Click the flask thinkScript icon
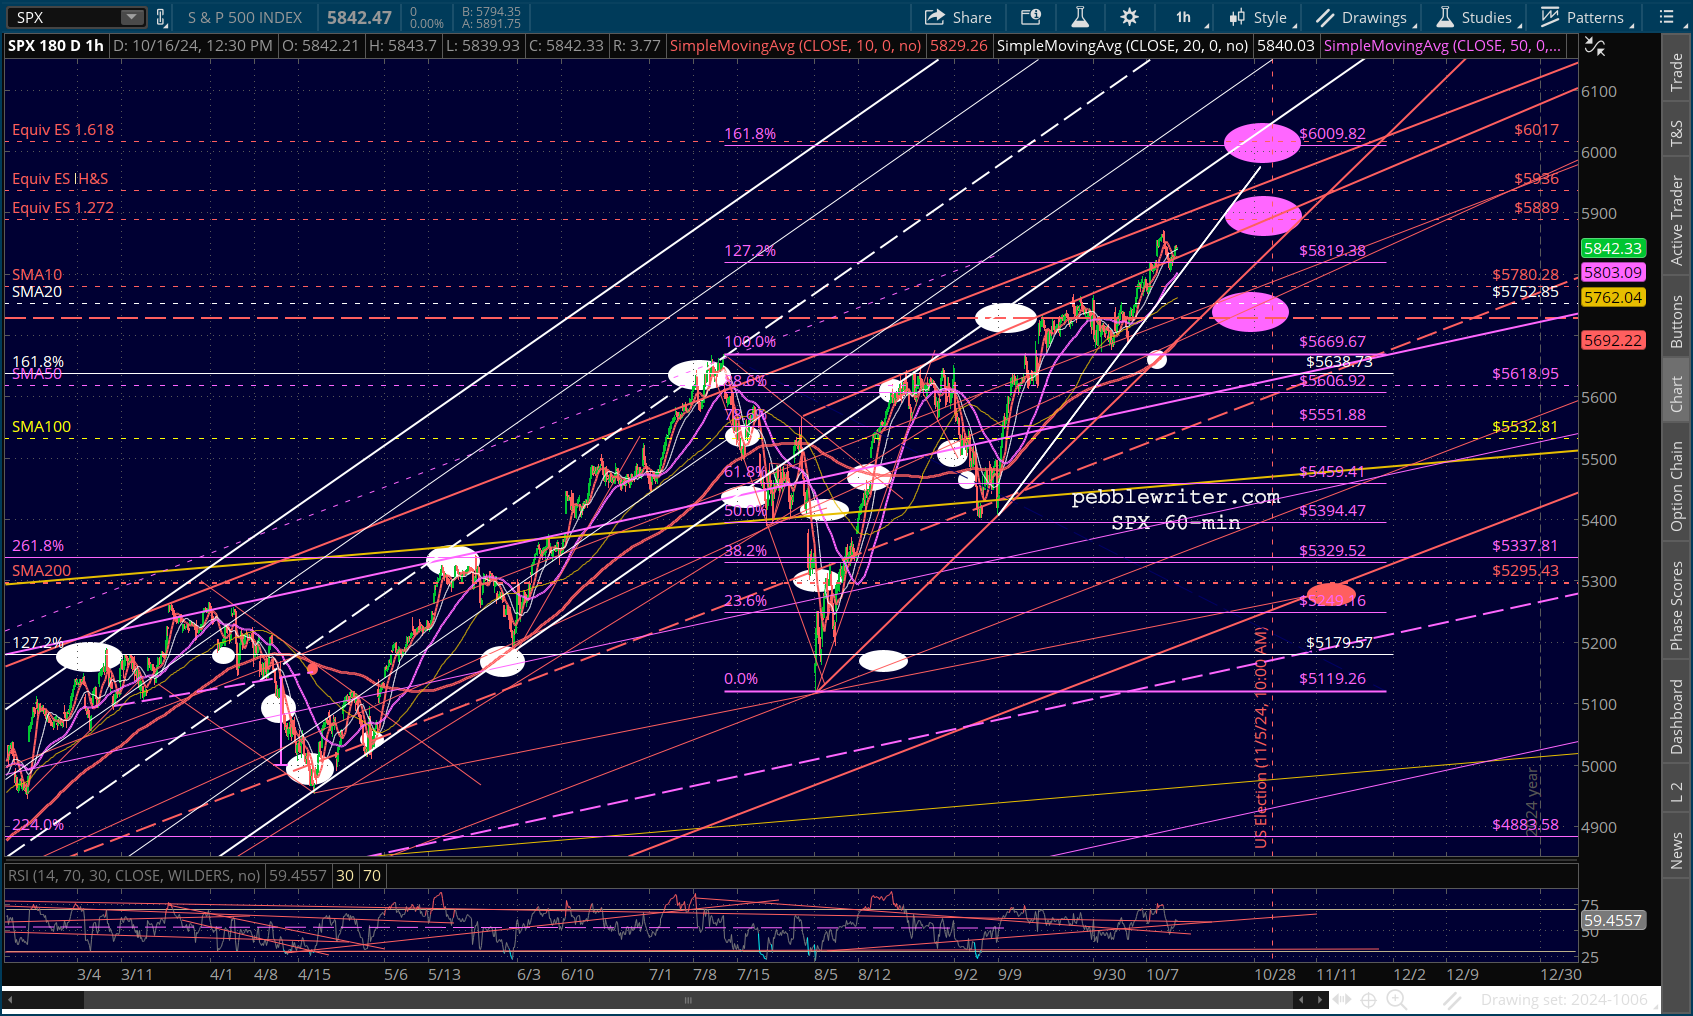 pos(1080,17)
